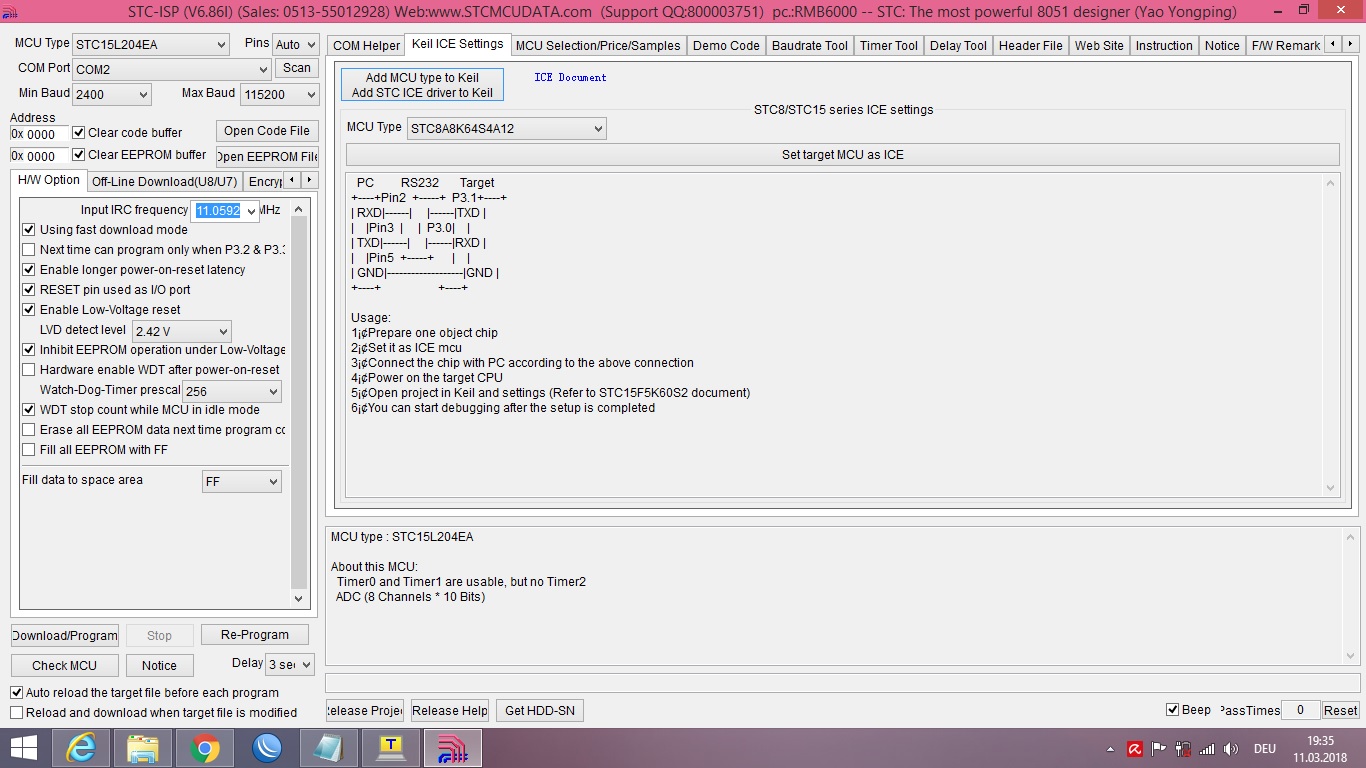1366x768 pixels.
Task: Switch to the Demo Code tab
Action: point(726,46)
